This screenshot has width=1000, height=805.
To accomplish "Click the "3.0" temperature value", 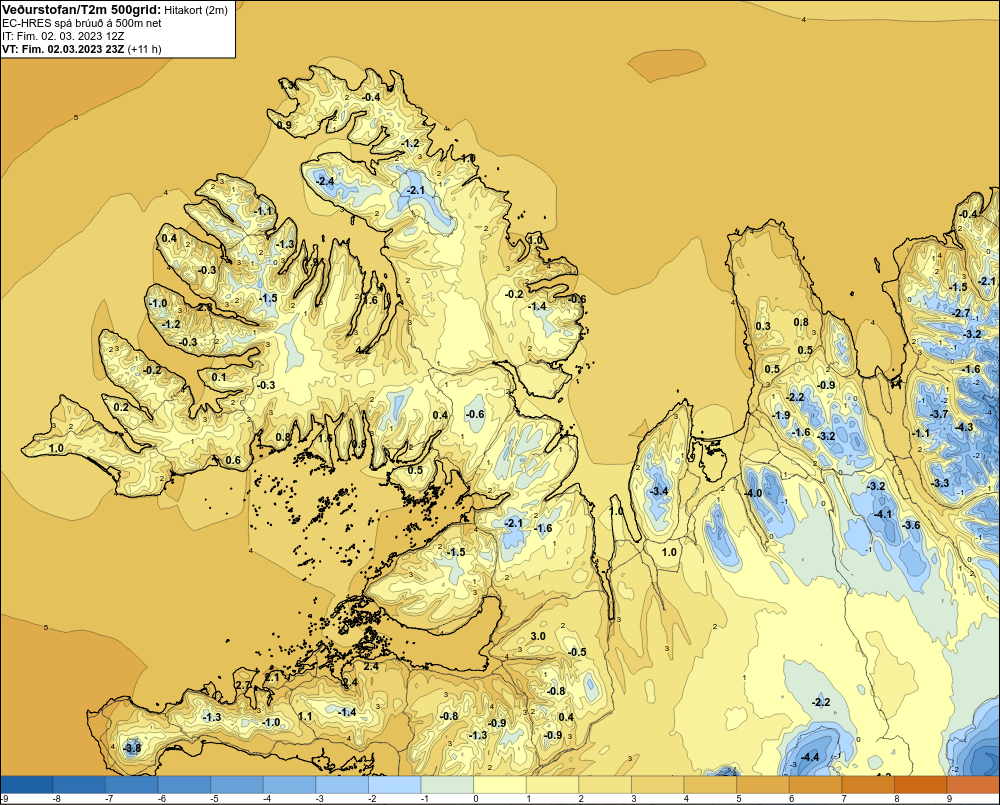I will [538, 636].
